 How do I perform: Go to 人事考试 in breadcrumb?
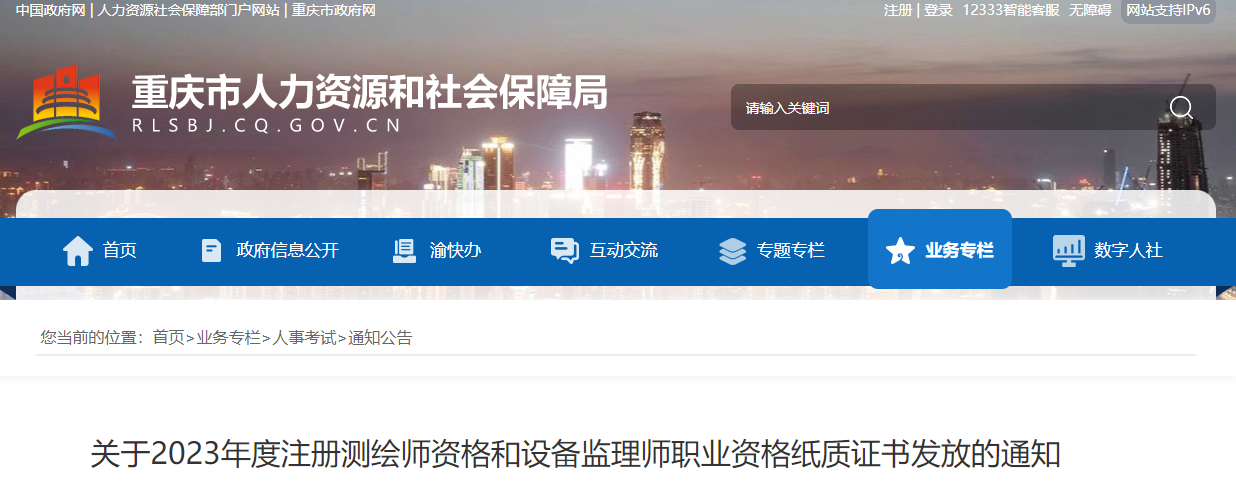[305, 338]
